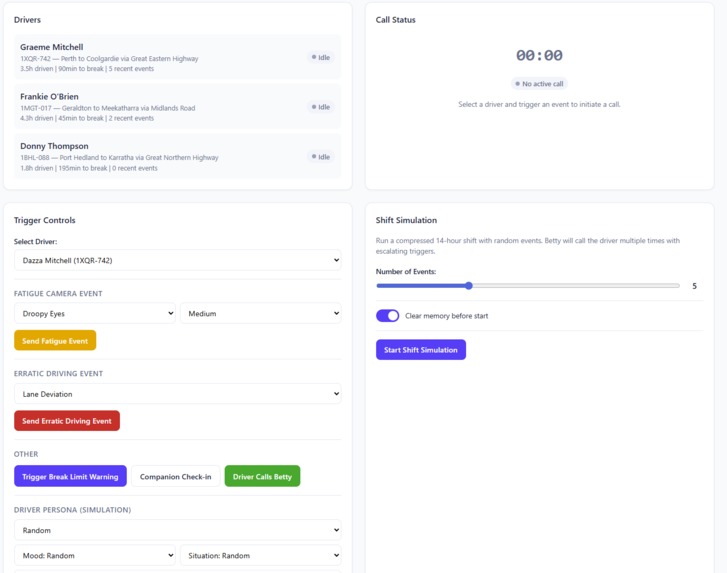Select Donny Thompson driver card
Viewport: 727px width, 573px height.
pos(178,156)
